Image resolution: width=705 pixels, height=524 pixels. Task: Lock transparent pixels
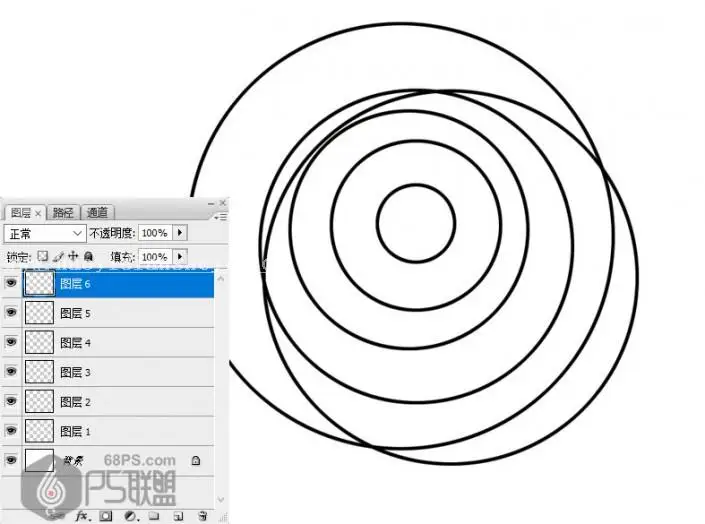[42, 256]
